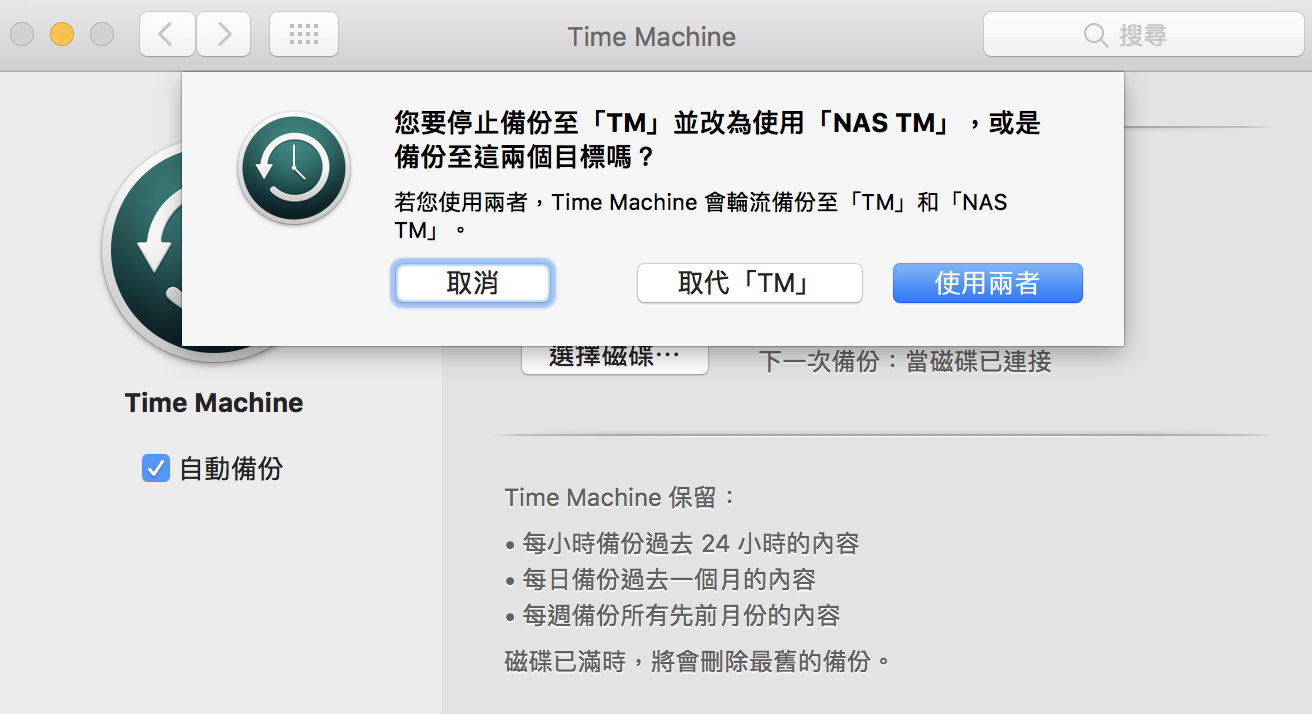
Task: Show all preferences with grid icon
Action: click(303, 35)
